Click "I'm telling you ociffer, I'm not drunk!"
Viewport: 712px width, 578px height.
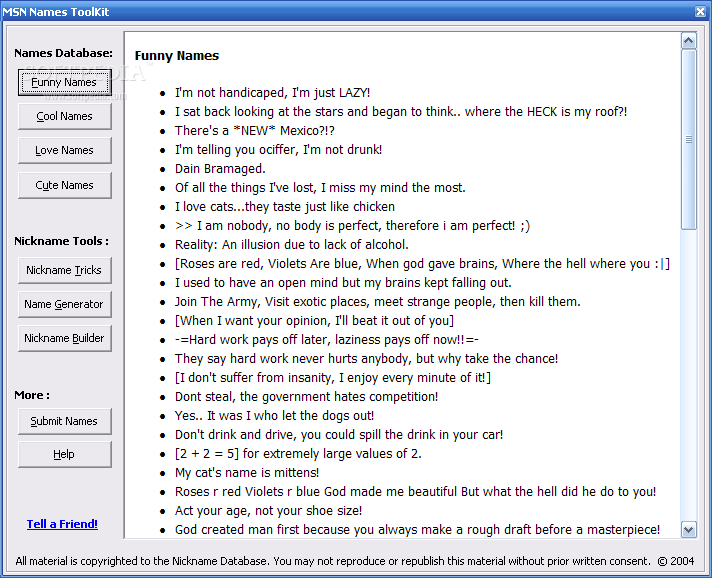pos(278,150)
